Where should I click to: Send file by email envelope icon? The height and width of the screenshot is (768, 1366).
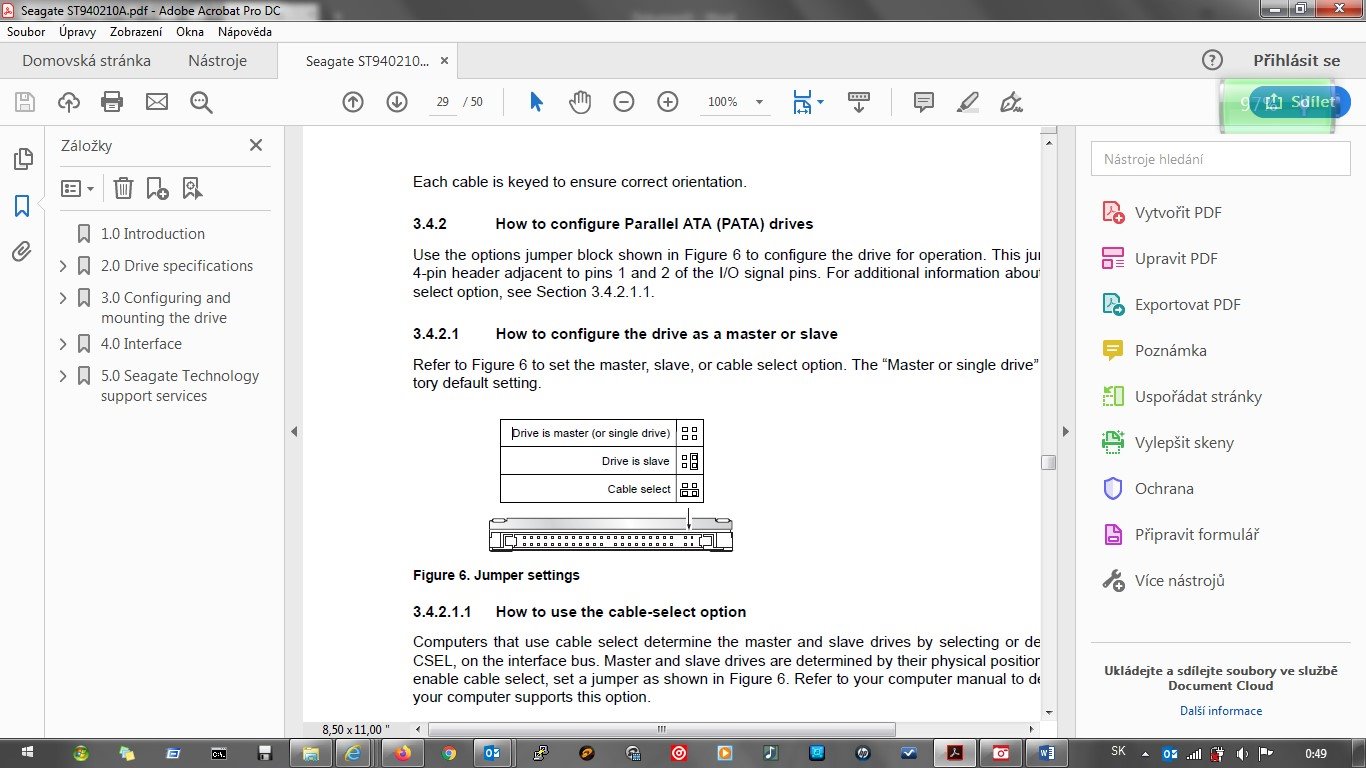pos(157,102)
